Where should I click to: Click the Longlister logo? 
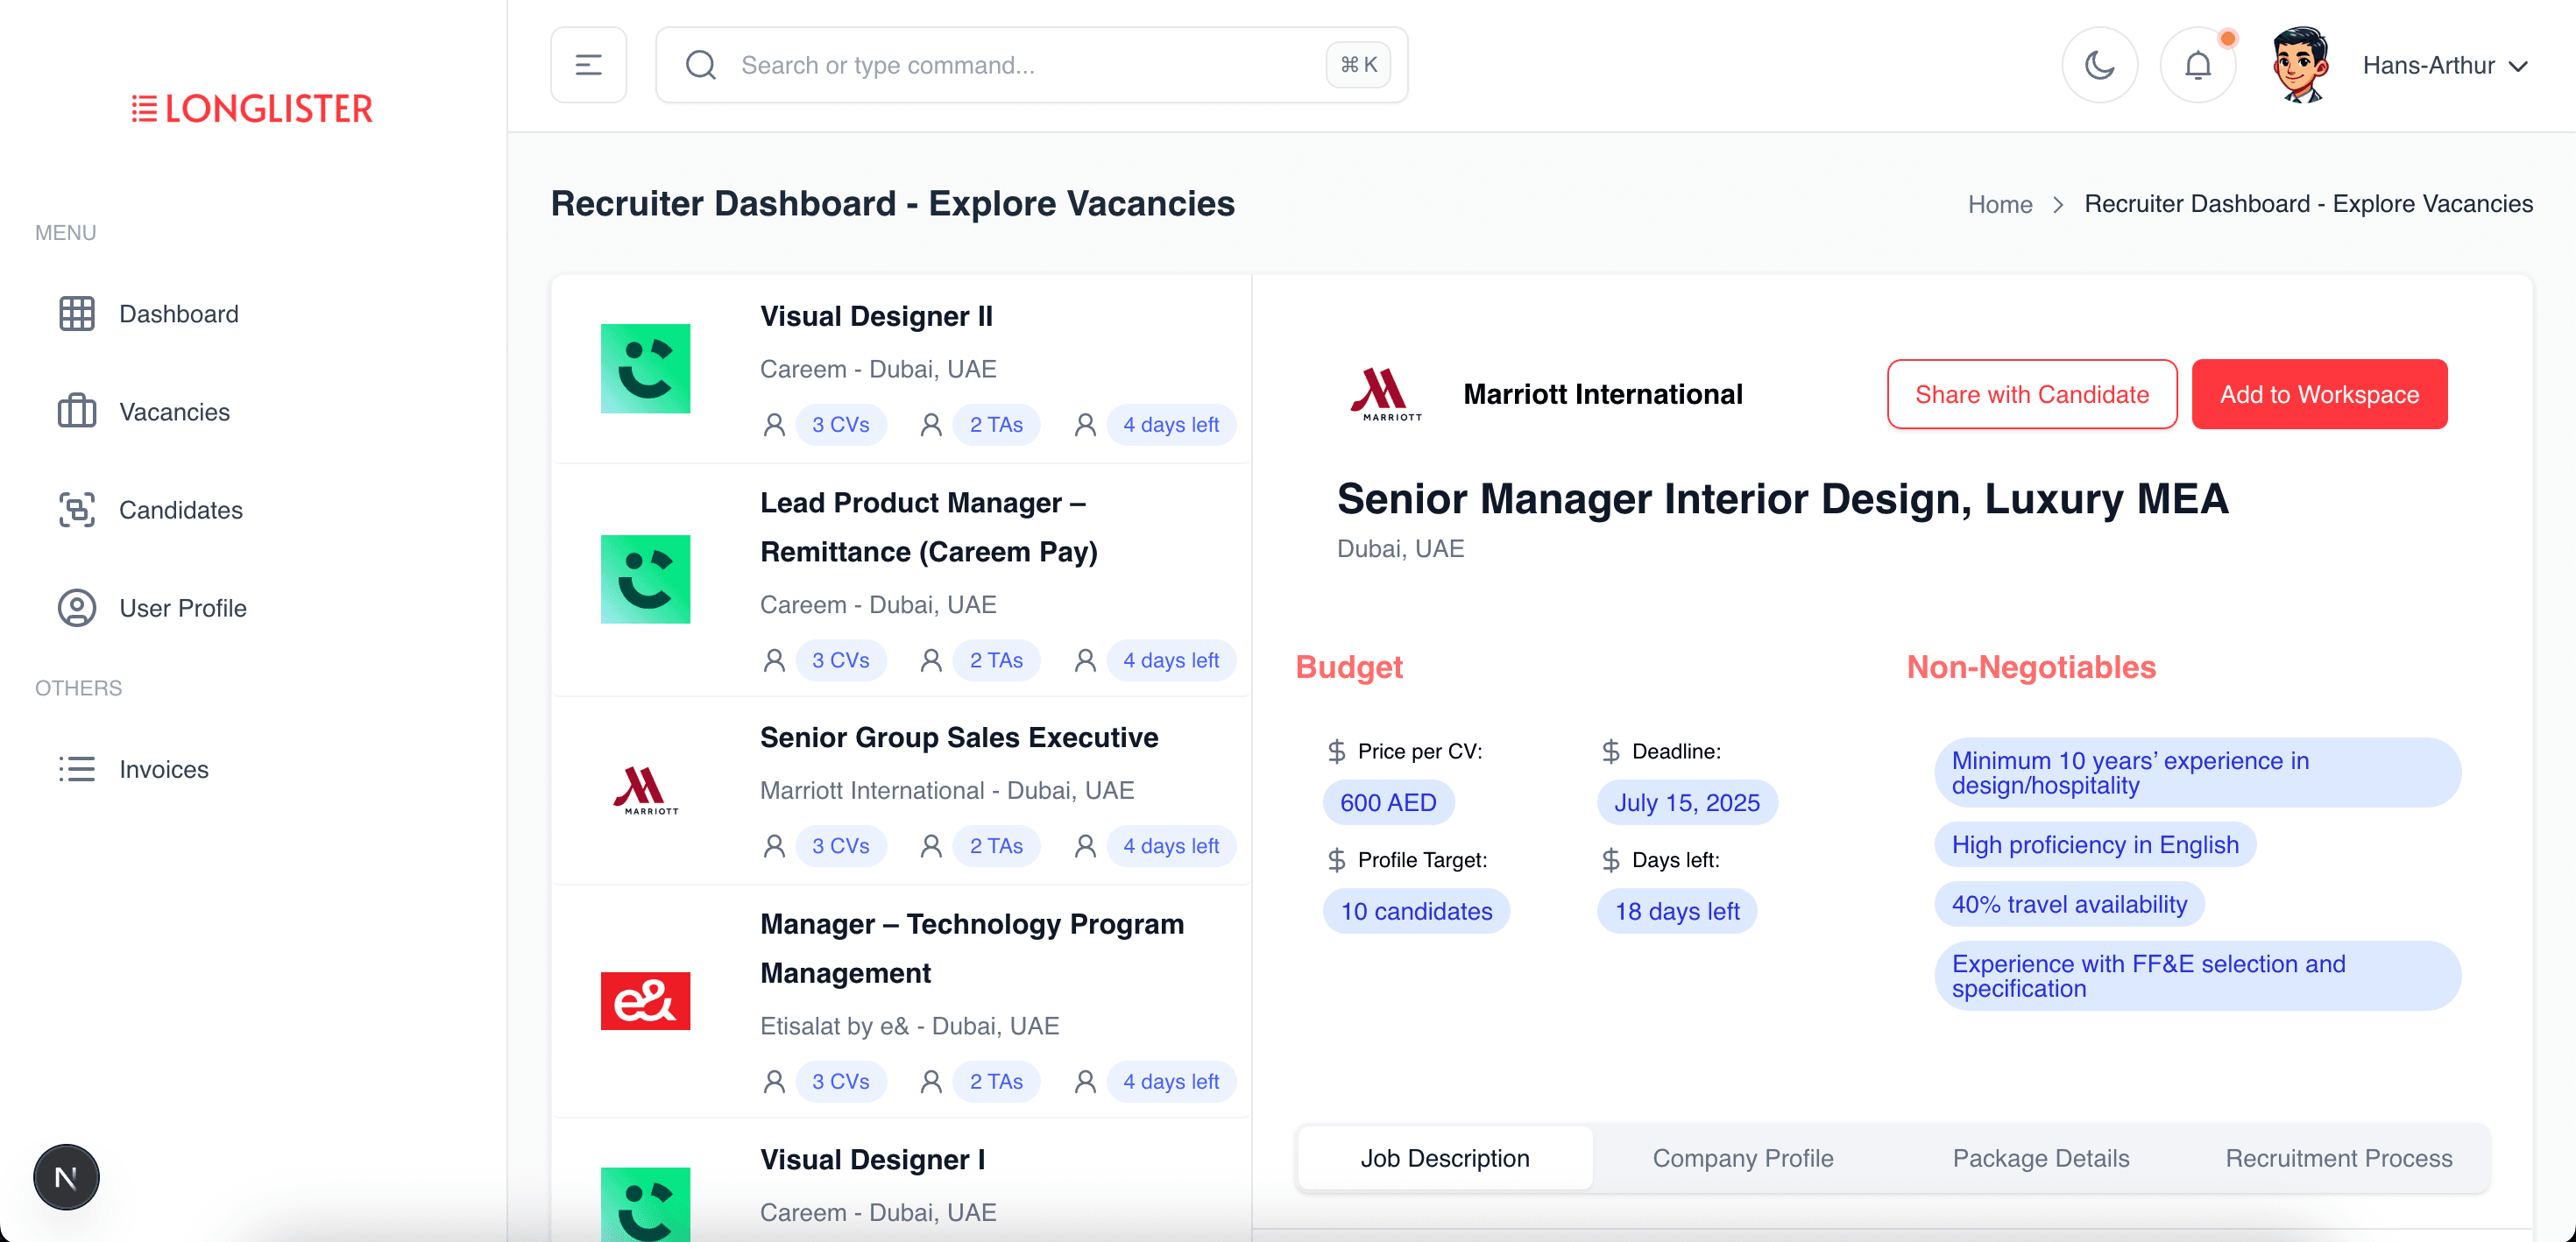tap(252, 108)
